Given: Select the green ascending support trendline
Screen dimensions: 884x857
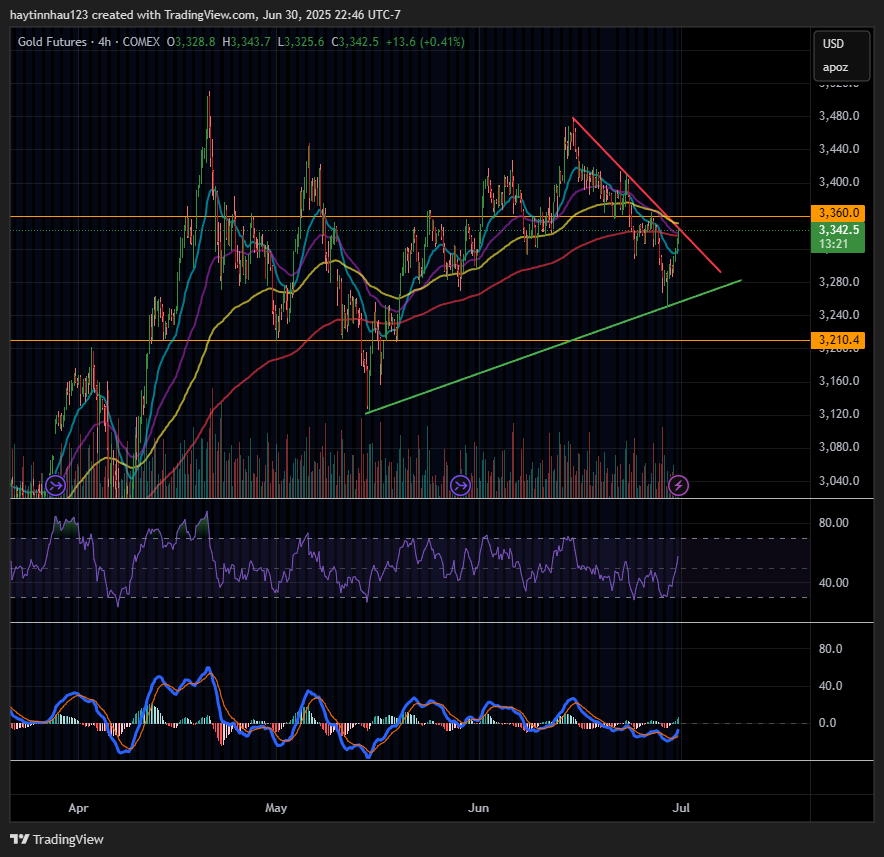Looking at the screenshot, I should coord(554,347).
